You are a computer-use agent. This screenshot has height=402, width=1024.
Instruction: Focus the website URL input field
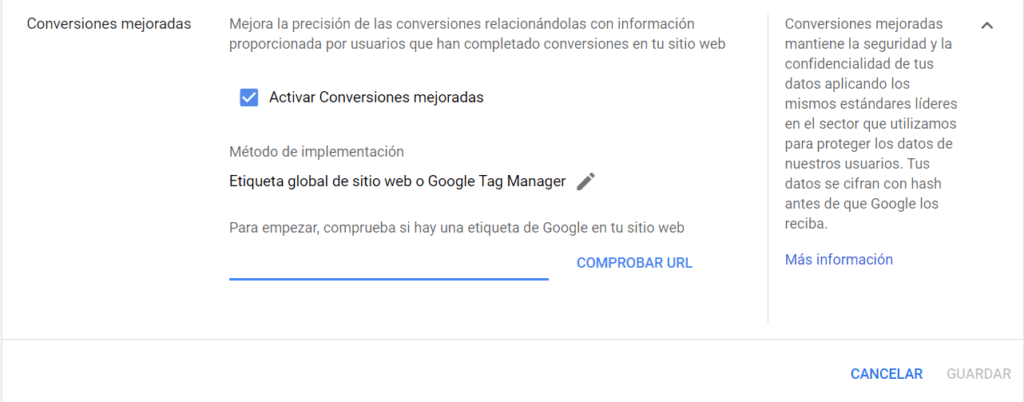(389, 264)
